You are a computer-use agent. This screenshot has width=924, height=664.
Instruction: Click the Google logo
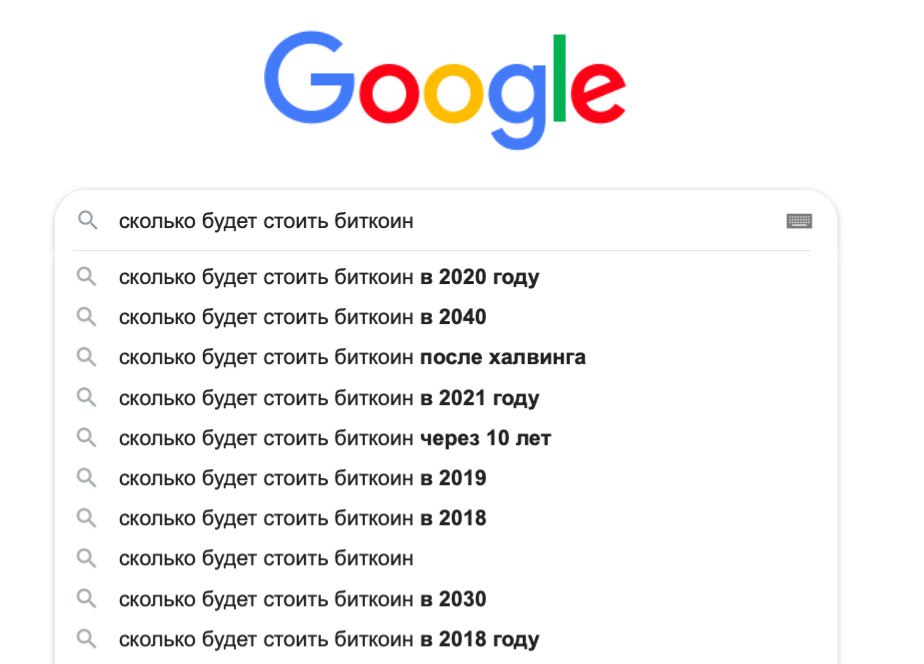pos(445,90)
